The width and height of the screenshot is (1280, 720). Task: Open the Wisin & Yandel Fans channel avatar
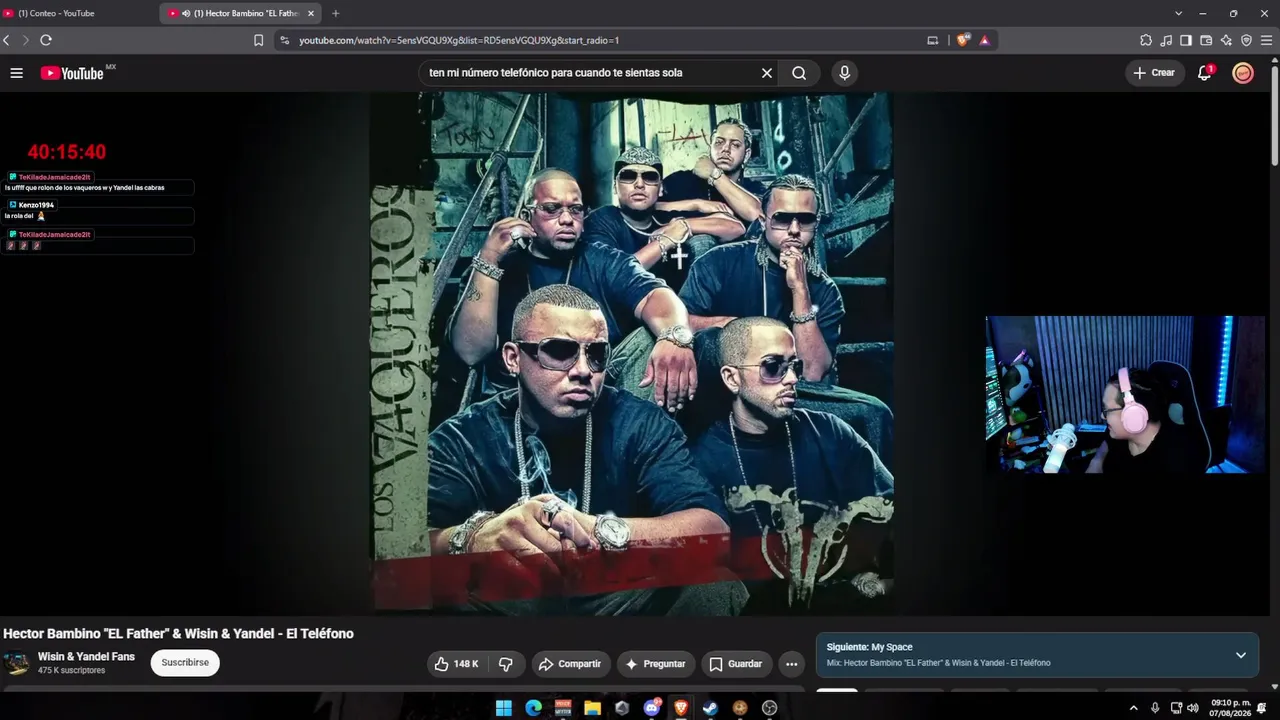point(16,663)
